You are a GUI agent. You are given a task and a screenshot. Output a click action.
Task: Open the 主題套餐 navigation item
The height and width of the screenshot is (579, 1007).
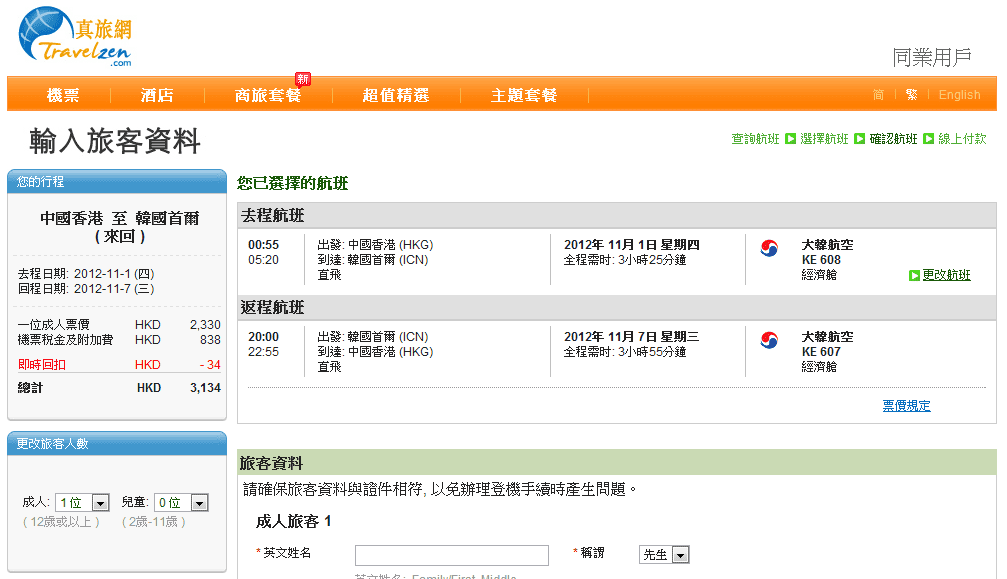coord(524,95)
